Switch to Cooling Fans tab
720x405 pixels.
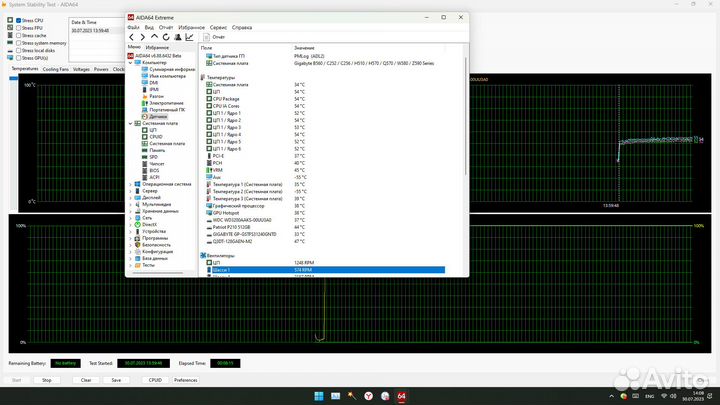pos(56,69)
